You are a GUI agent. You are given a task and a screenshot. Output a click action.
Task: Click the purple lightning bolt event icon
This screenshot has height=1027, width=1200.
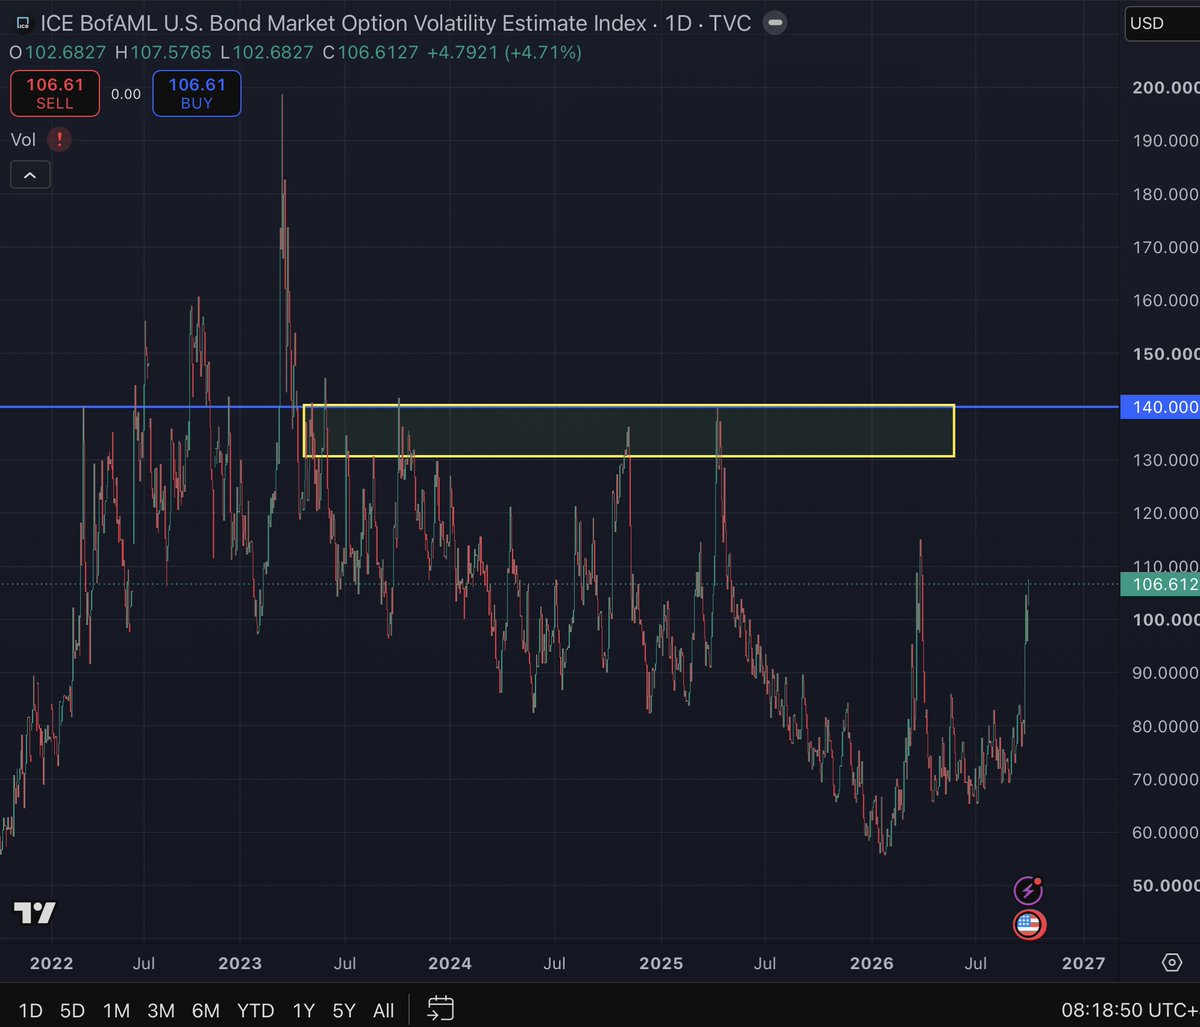coord(1028,890)
